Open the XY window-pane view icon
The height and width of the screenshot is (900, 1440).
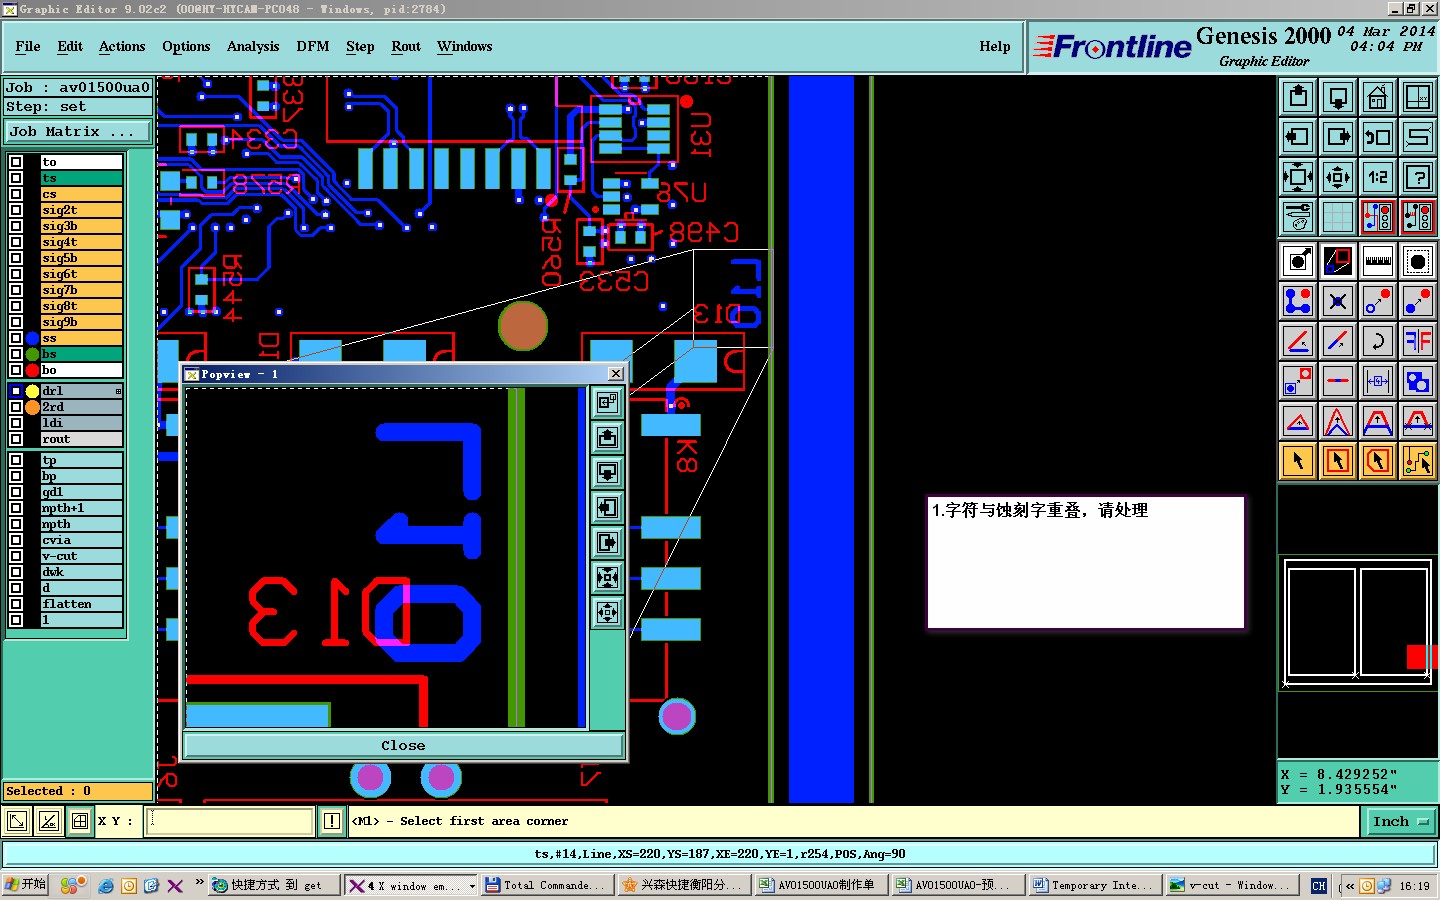click(x=1418, y=97)
